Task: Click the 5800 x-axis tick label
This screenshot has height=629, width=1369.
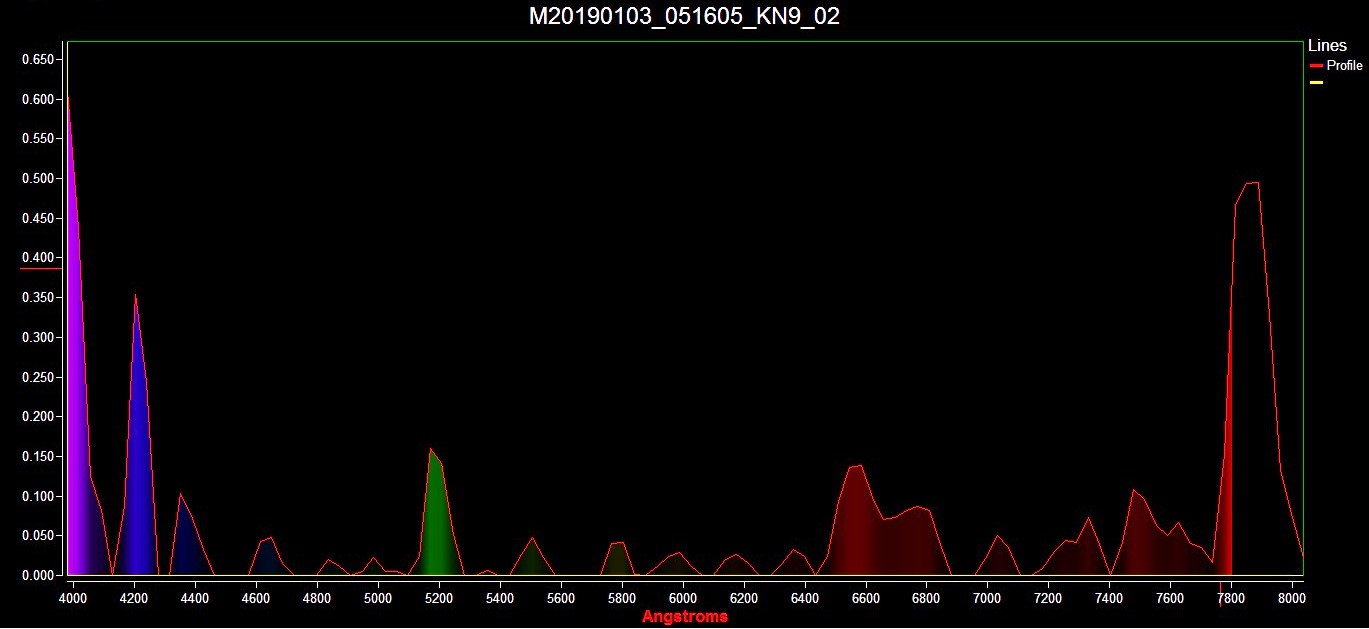Action: pos(622,598)
